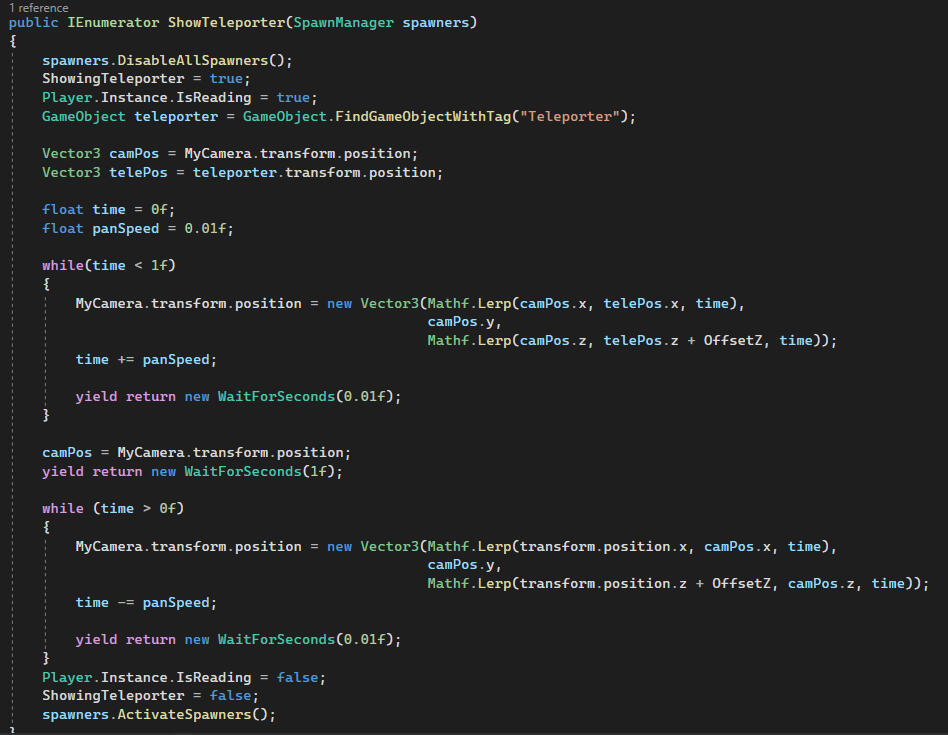Click the 'while(time < 1f)' statement
The height and width of the screenshot is (735, 948).
coord(108,265)
